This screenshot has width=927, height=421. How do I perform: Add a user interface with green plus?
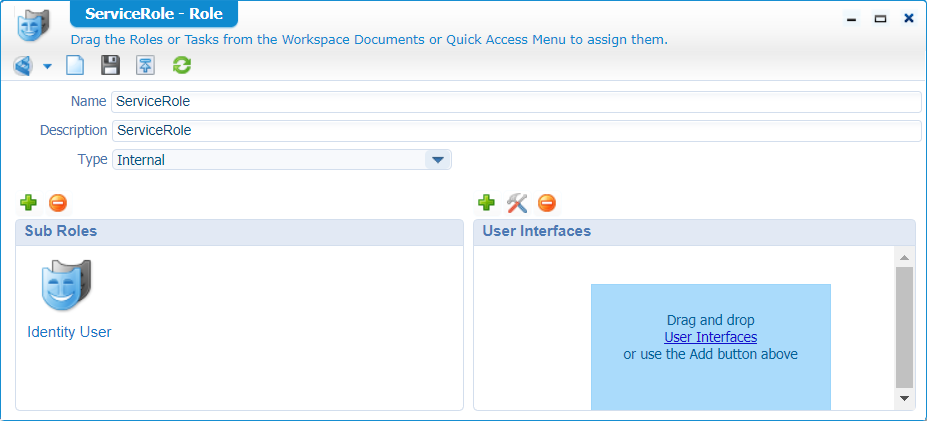pos(486,203)
